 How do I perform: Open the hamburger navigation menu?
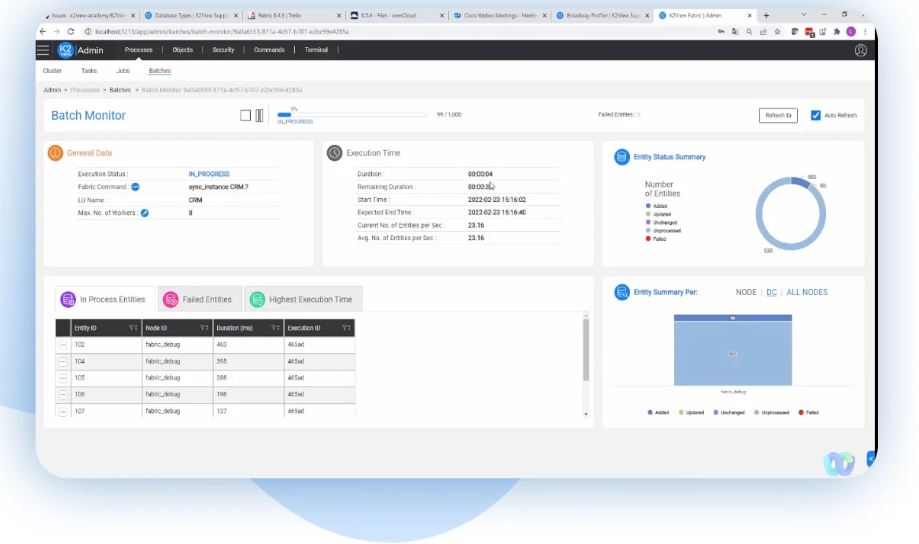[x=43, y=50]
